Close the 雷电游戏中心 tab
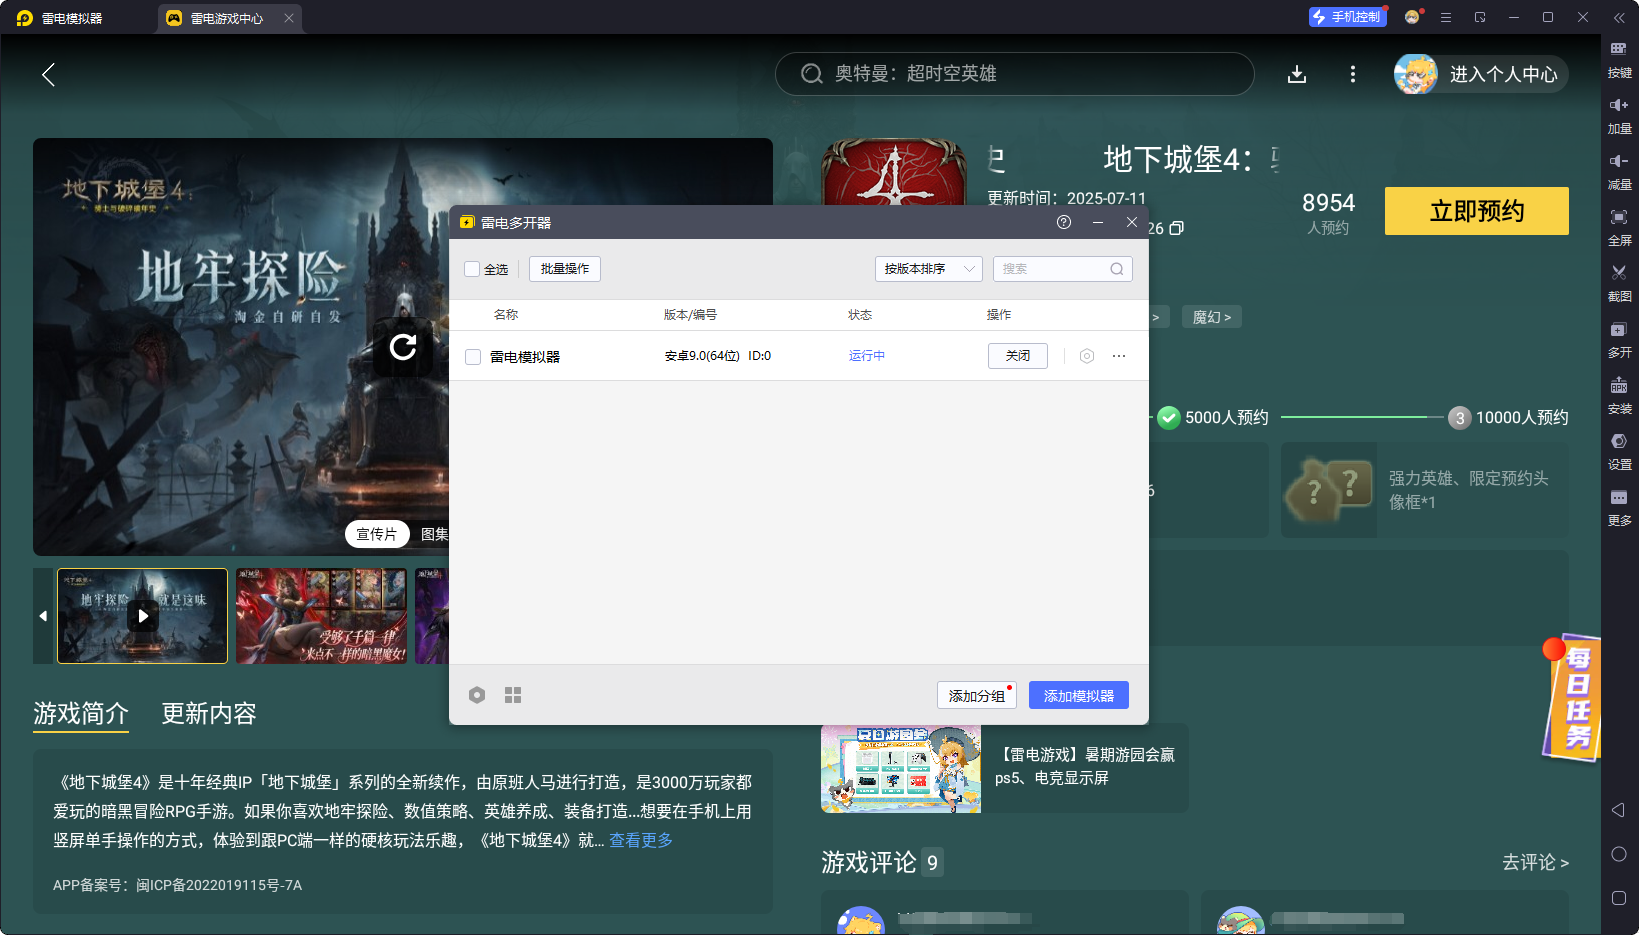The height and width of the screenshot is (935, 1639). click(x=289, y=18)
